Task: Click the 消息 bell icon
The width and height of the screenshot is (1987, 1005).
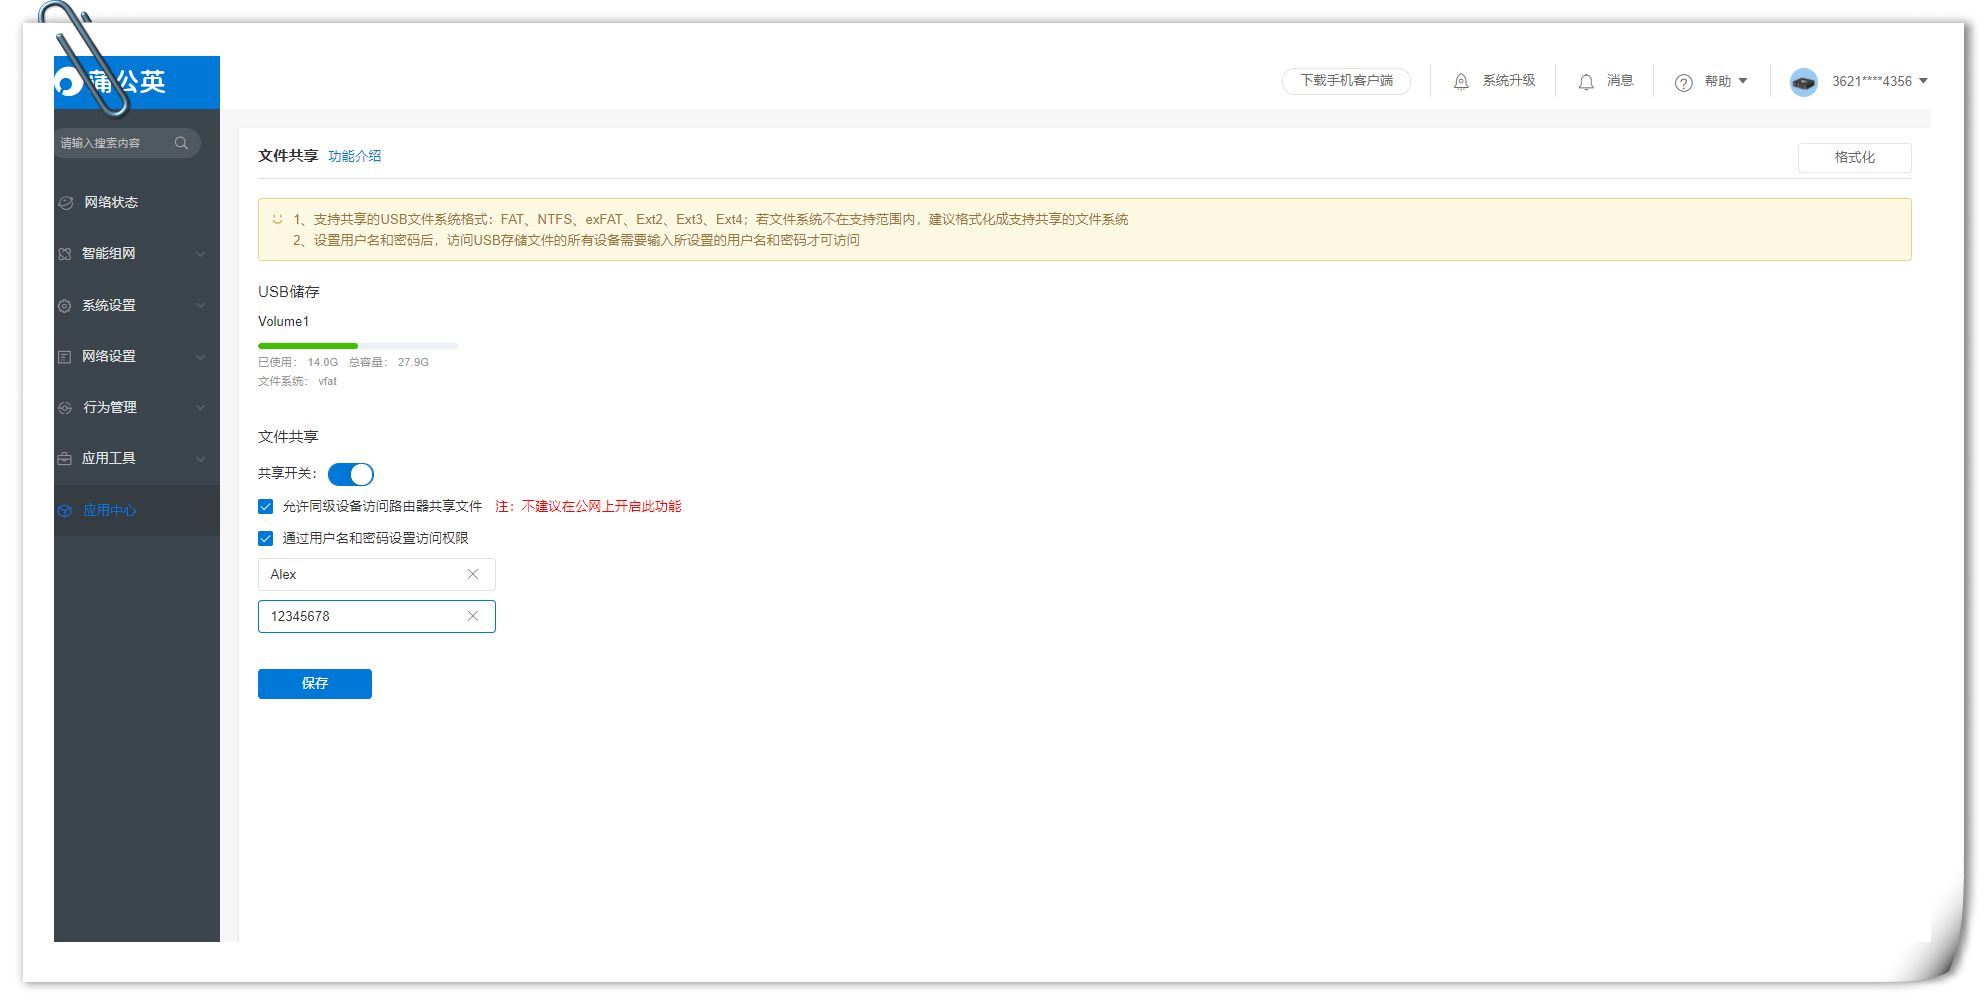Action: (x=1586, y=82)
